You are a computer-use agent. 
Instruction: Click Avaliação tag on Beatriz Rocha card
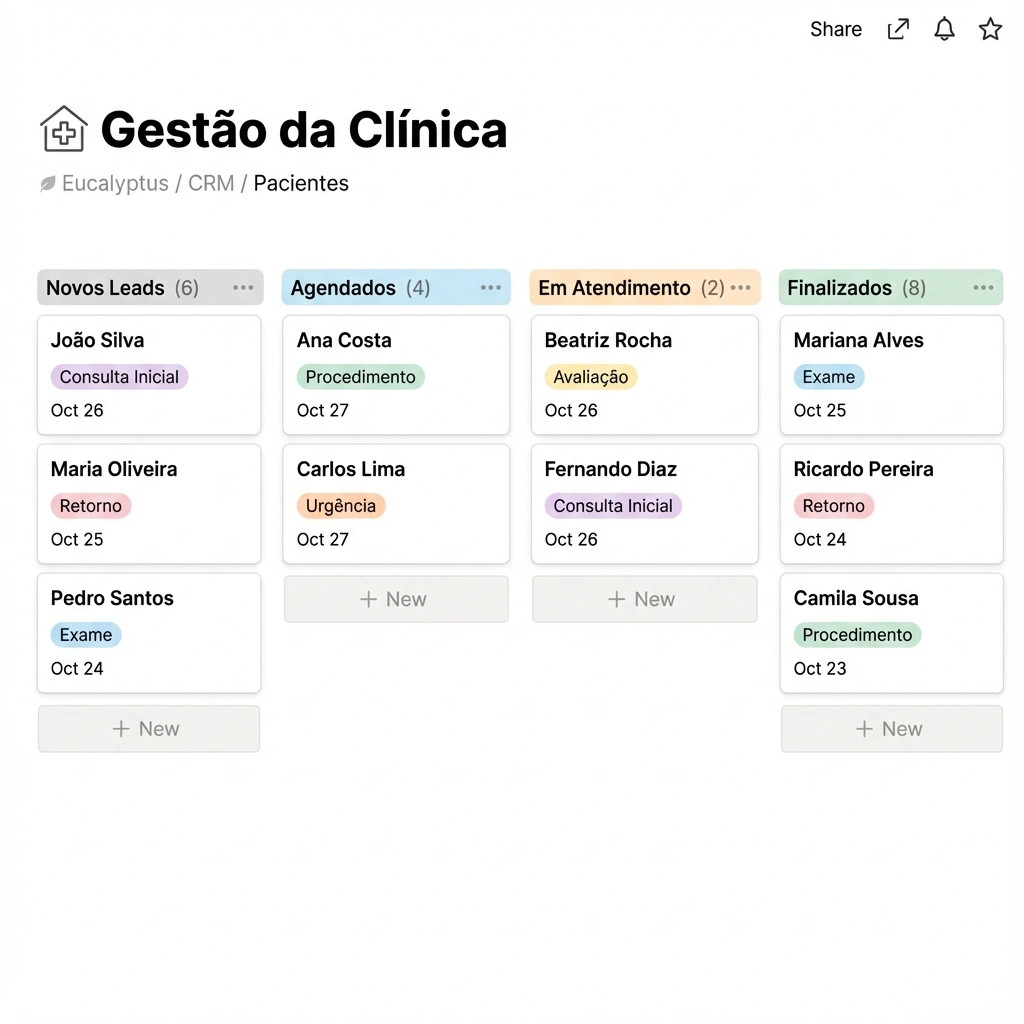click(591, 377)
